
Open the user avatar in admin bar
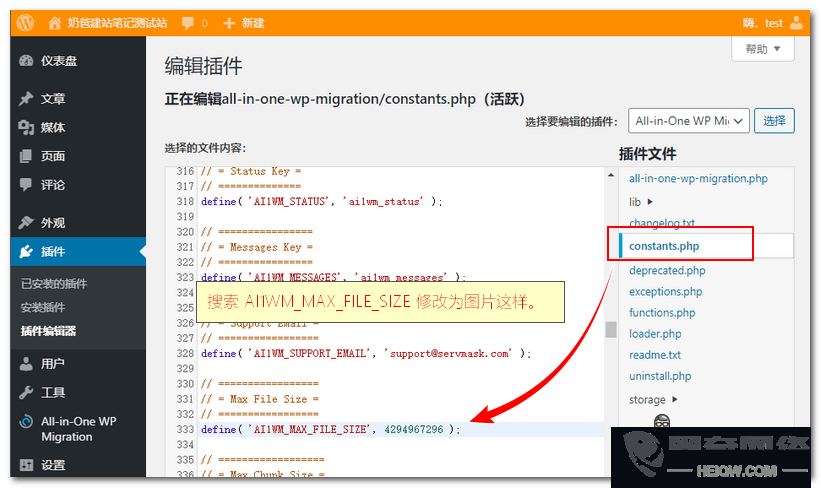796,23
